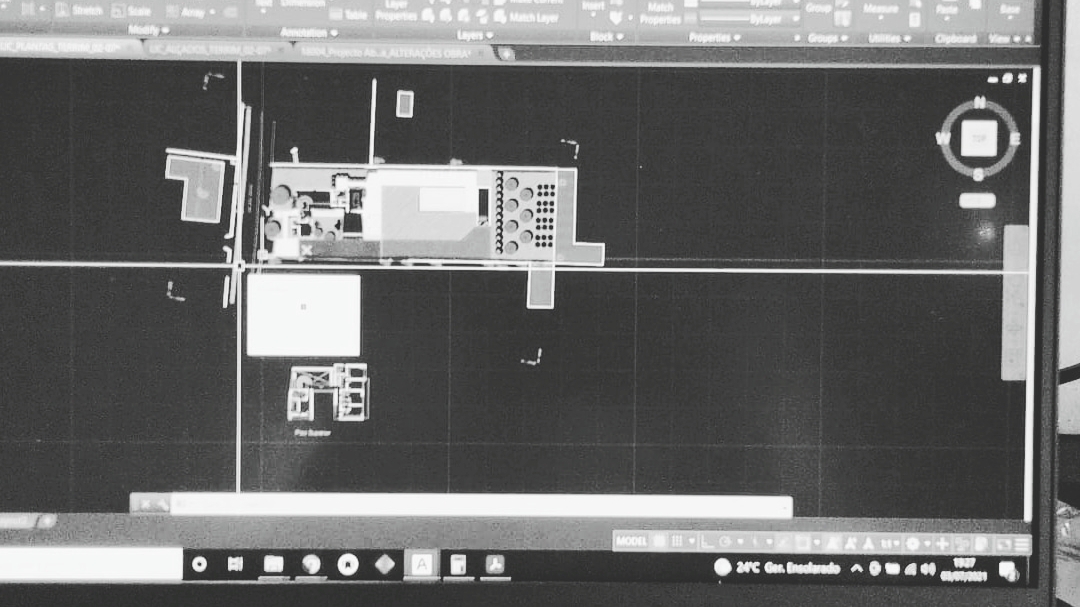Click inside the command line input
The image size is (1080, 607).
(x=481, y=506)
